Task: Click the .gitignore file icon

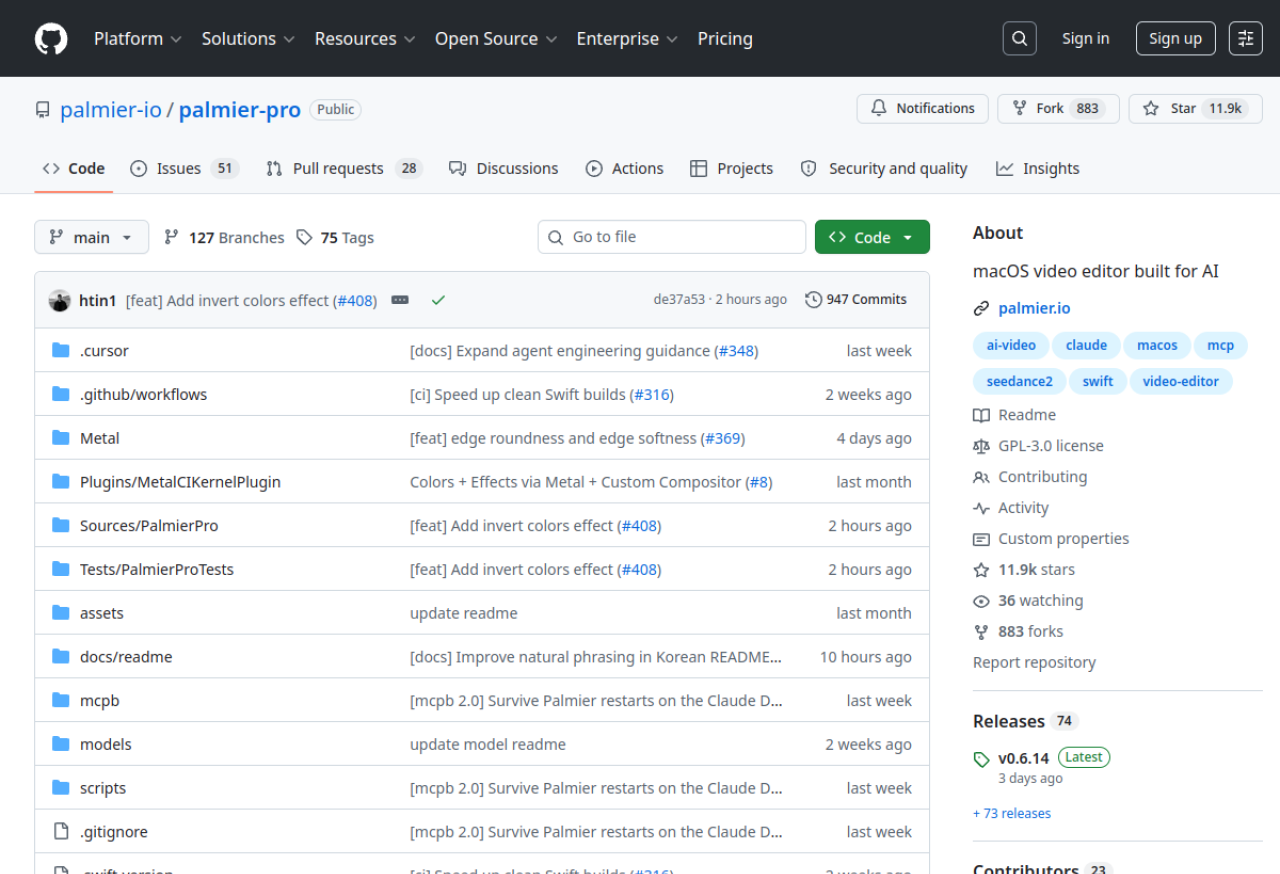Action: pyautogui.click(x=61, y=831)
